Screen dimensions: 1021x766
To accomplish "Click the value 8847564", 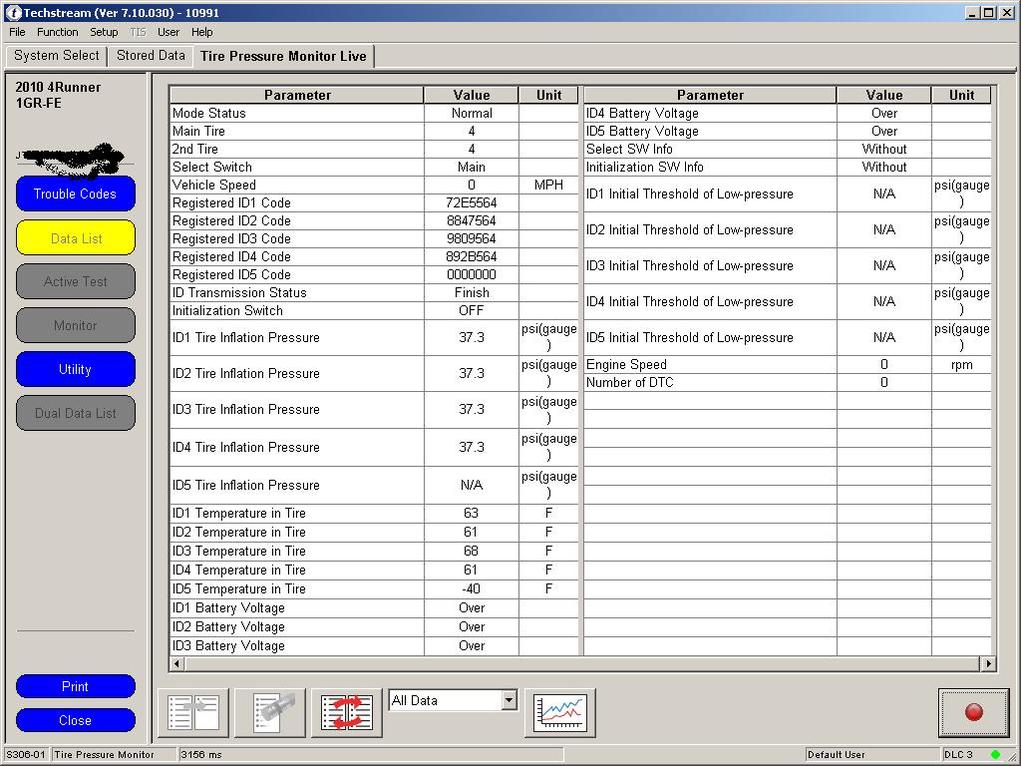I will (471, 221).
